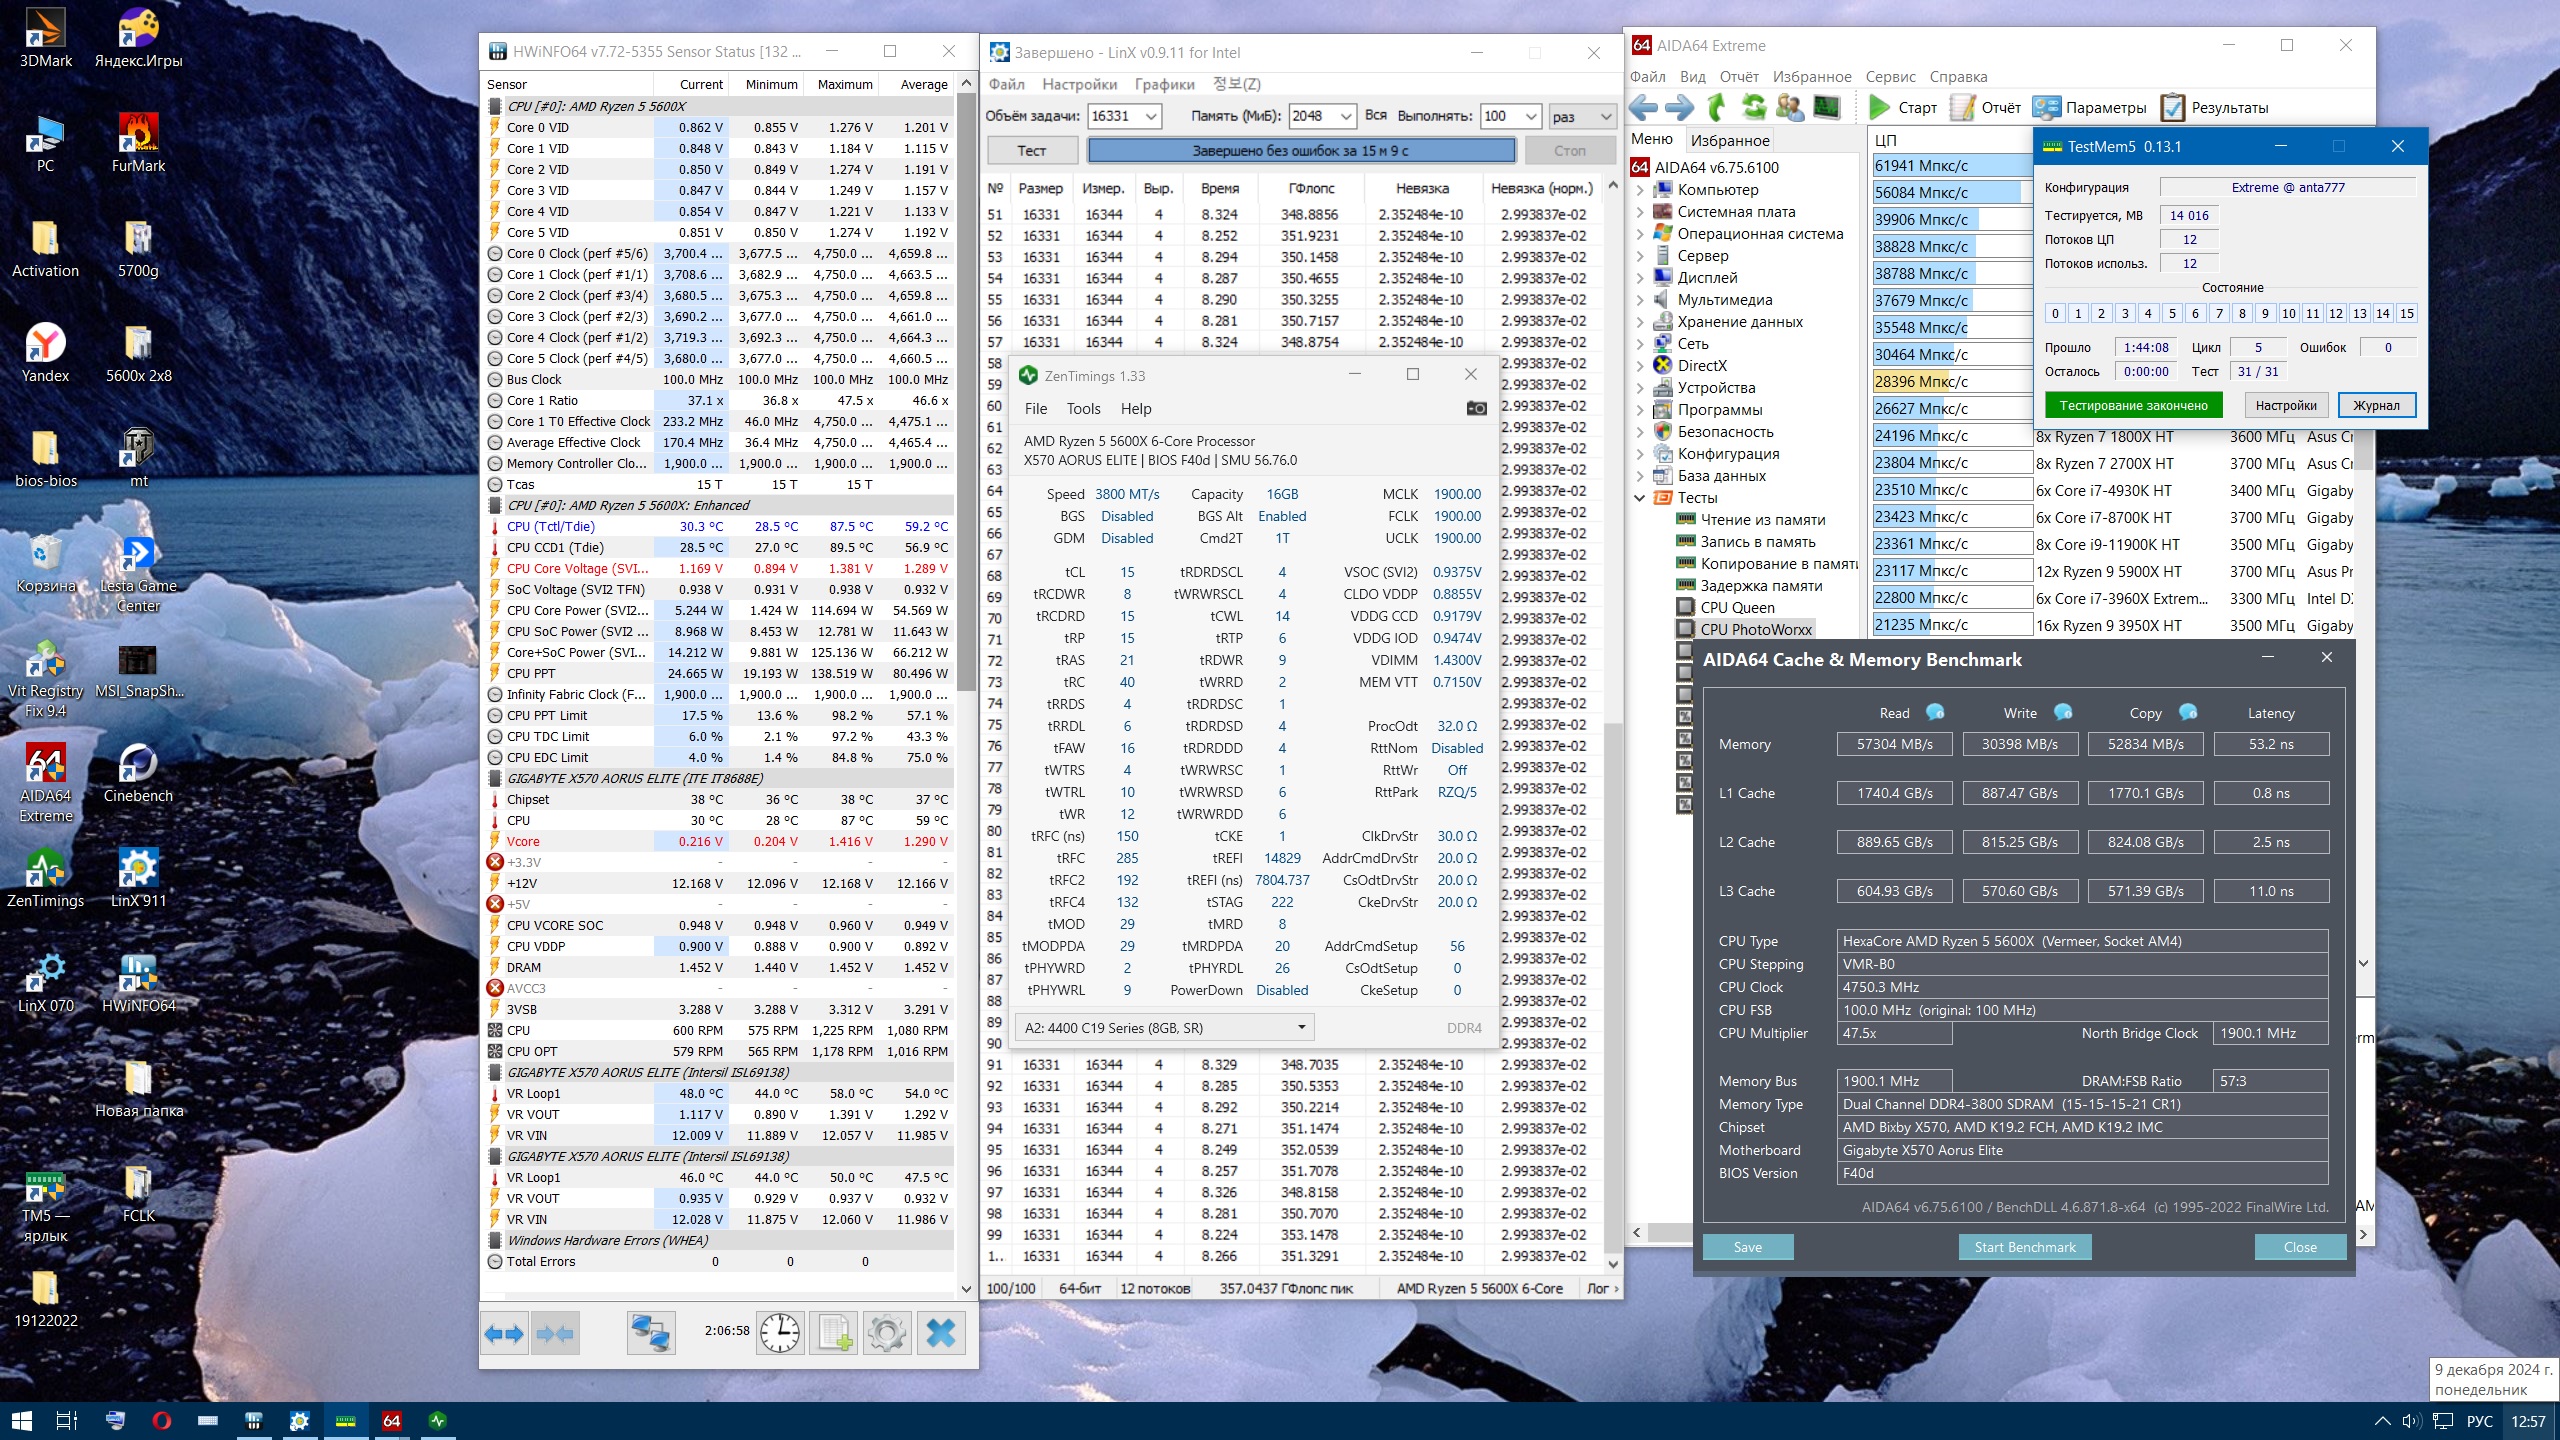Open AIDA64 Результаты clipboard icon
The width and height of the screenshot is (2560, 1440).
click(x=2172, y=107)
